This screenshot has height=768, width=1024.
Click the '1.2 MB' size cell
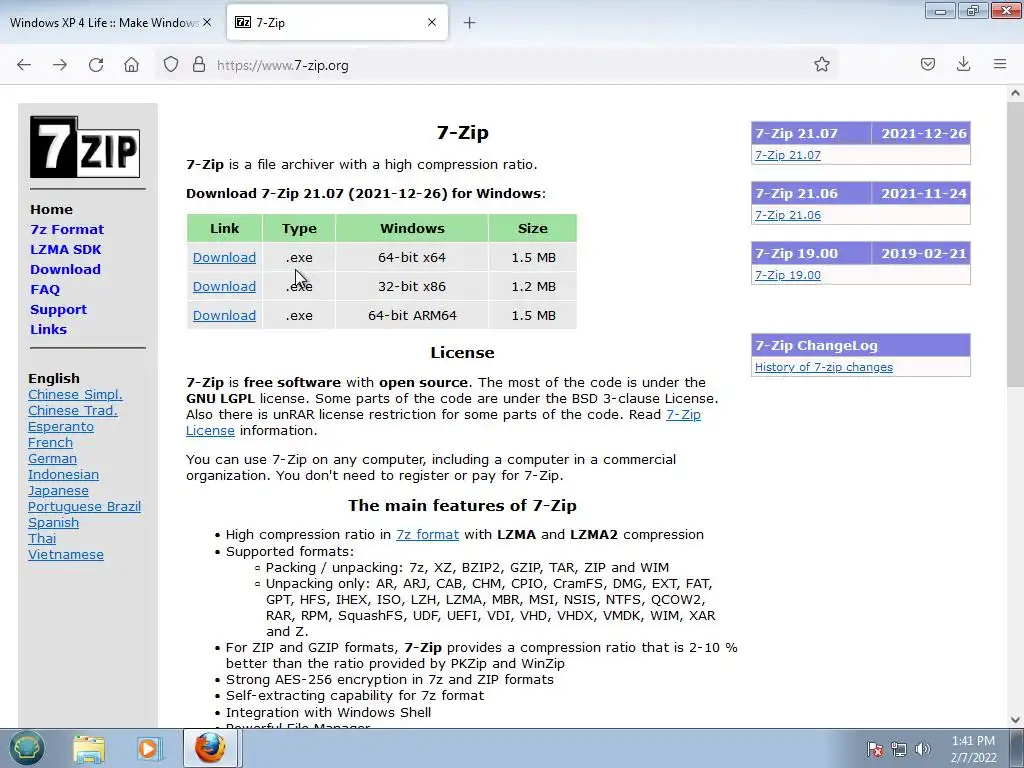click(533, 286)
